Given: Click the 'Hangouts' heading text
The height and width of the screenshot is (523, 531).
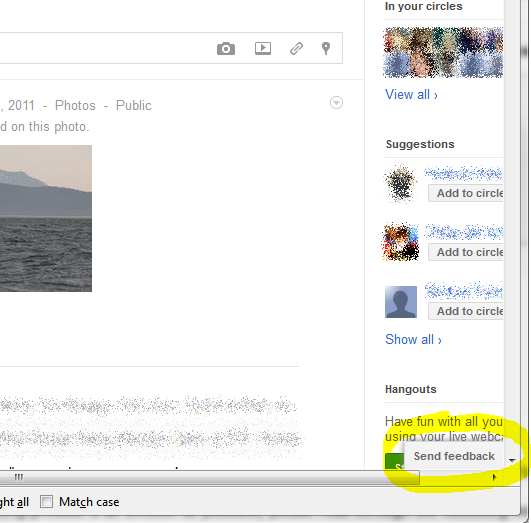Looking at the screenshot, I should pyautogui.click(x=410, y=389).
